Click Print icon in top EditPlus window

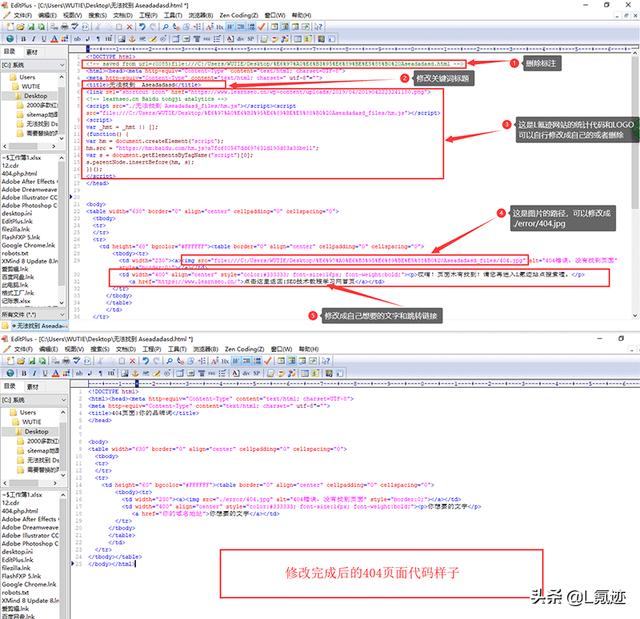(x=64, y=27)
